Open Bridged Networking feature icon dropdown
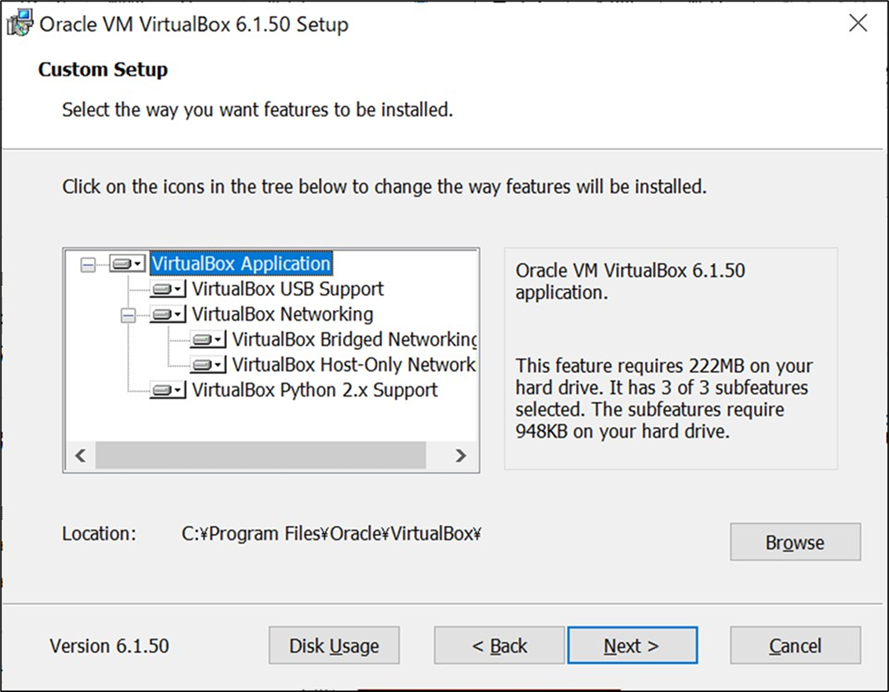 208,339
